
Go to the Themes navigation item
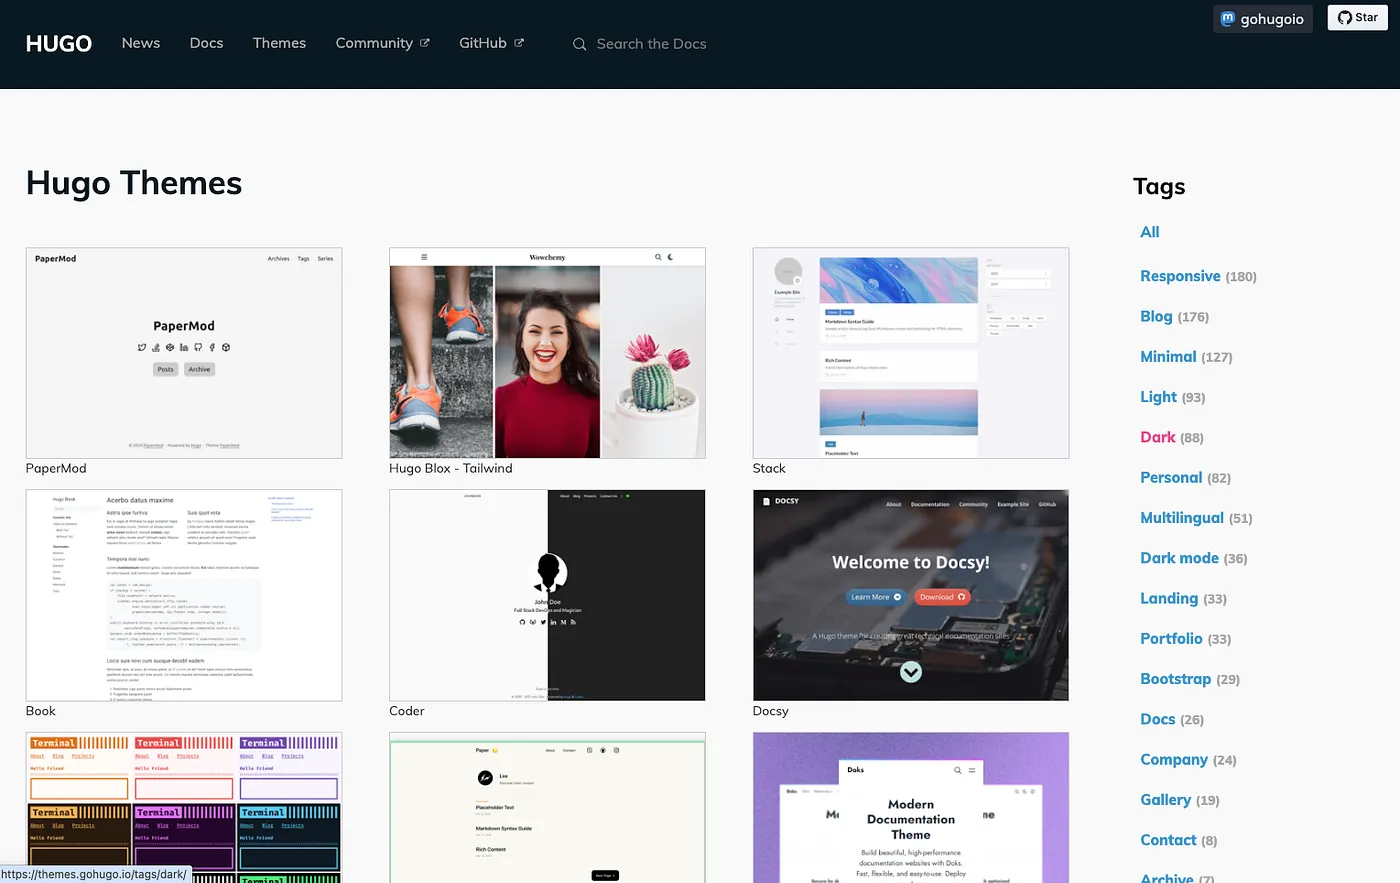point(279,43)
